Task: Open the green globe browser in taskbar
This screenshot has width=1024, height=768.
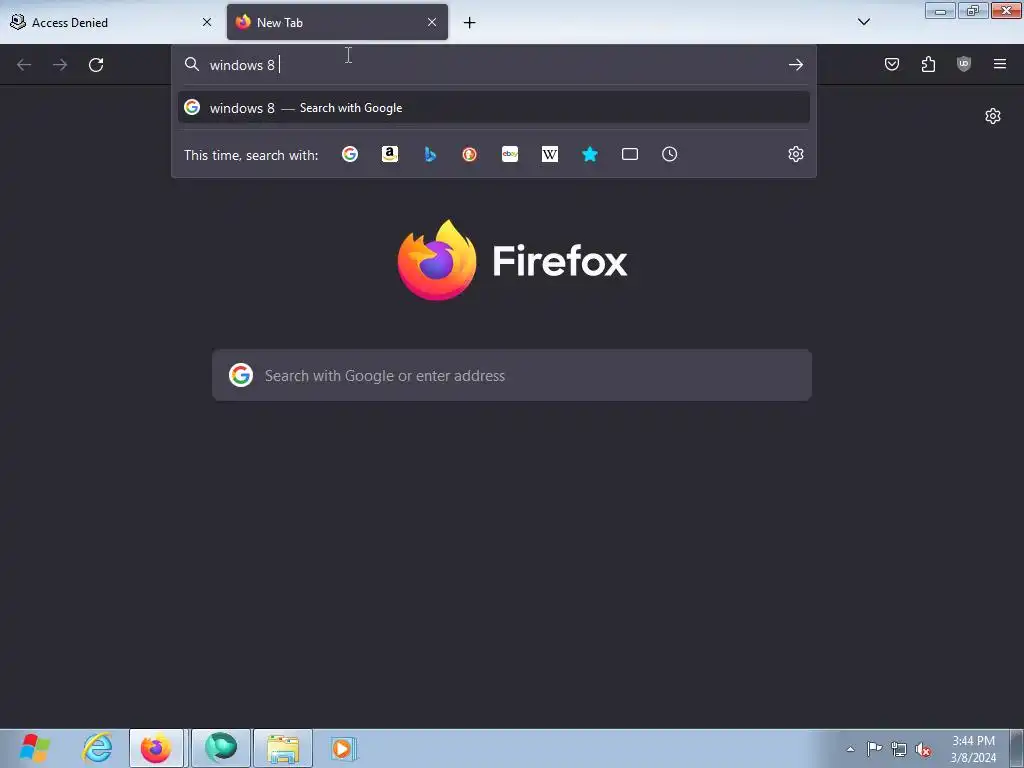Action: pos(221,748)
